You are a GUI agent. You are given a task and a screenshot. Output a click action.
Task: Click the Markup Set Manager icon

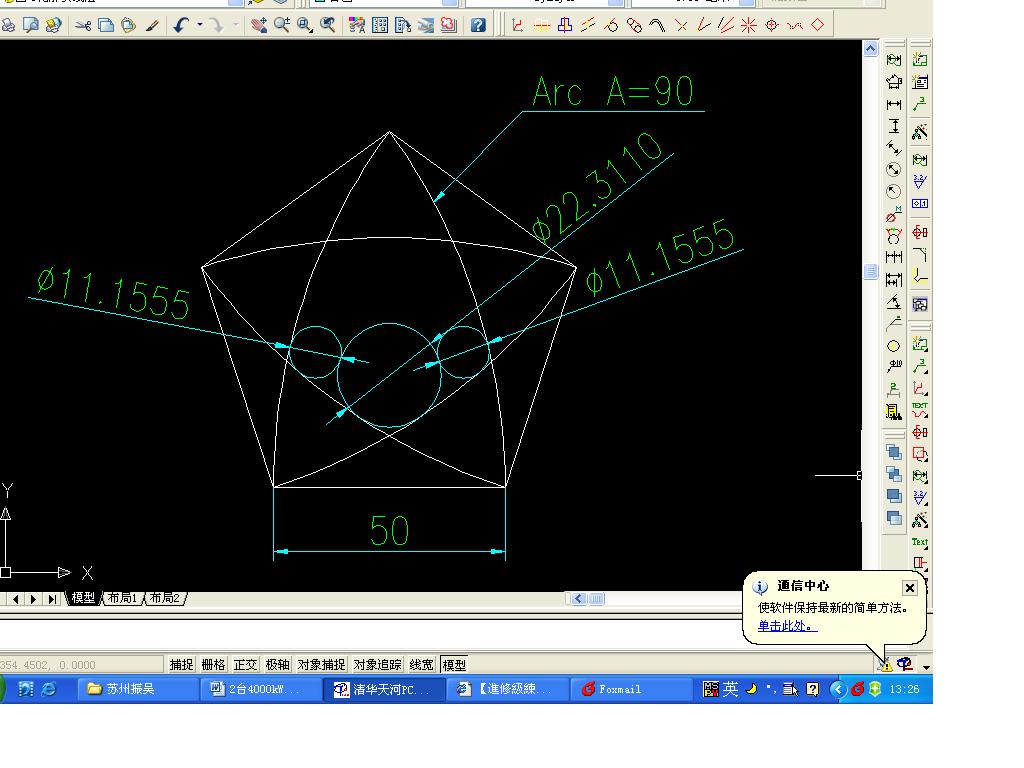coord(449,25)
